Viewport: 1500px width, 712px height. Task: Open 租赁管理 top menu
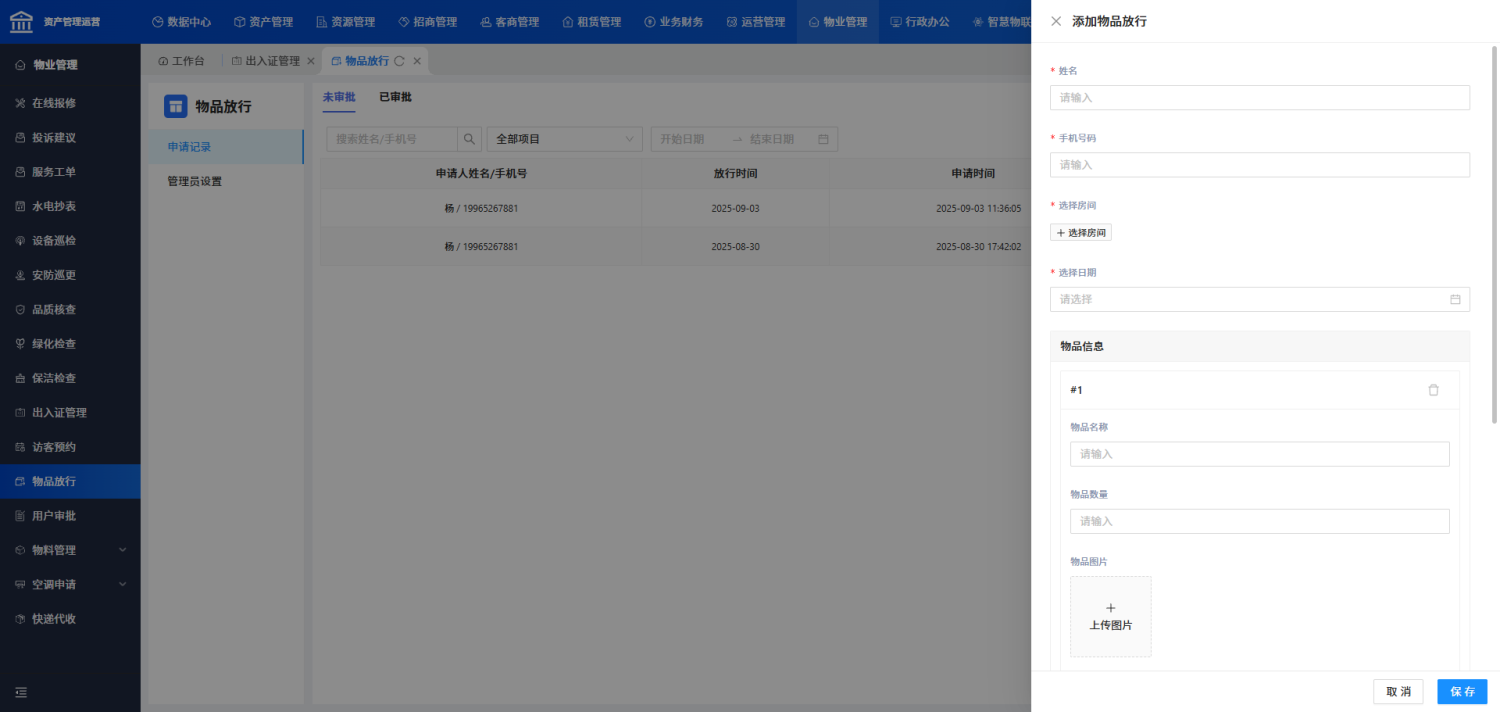coord(591,21)
